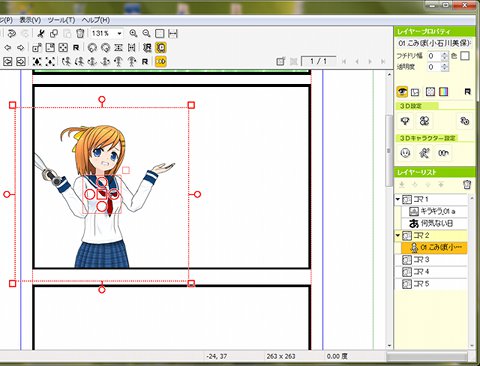Click the first pose figure icon in third row
Viewport: 480px width, 366px height.
pyautogui.click(x=66, y=62)
